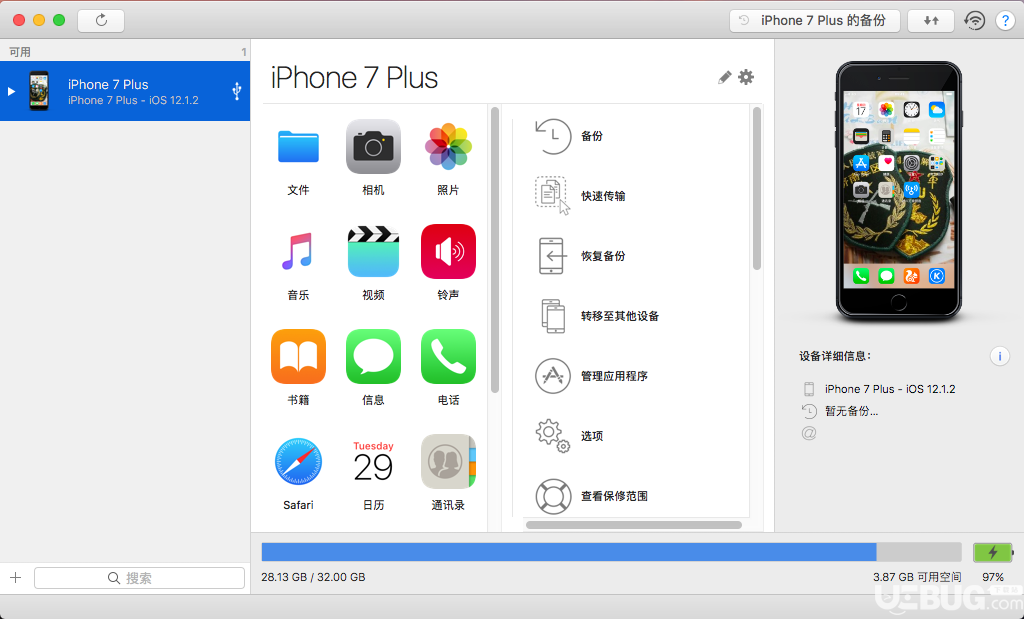The height and width of the screenshot is (619, 1024).
Task: Click the device info 'i' button
Action: pos(999,356)
